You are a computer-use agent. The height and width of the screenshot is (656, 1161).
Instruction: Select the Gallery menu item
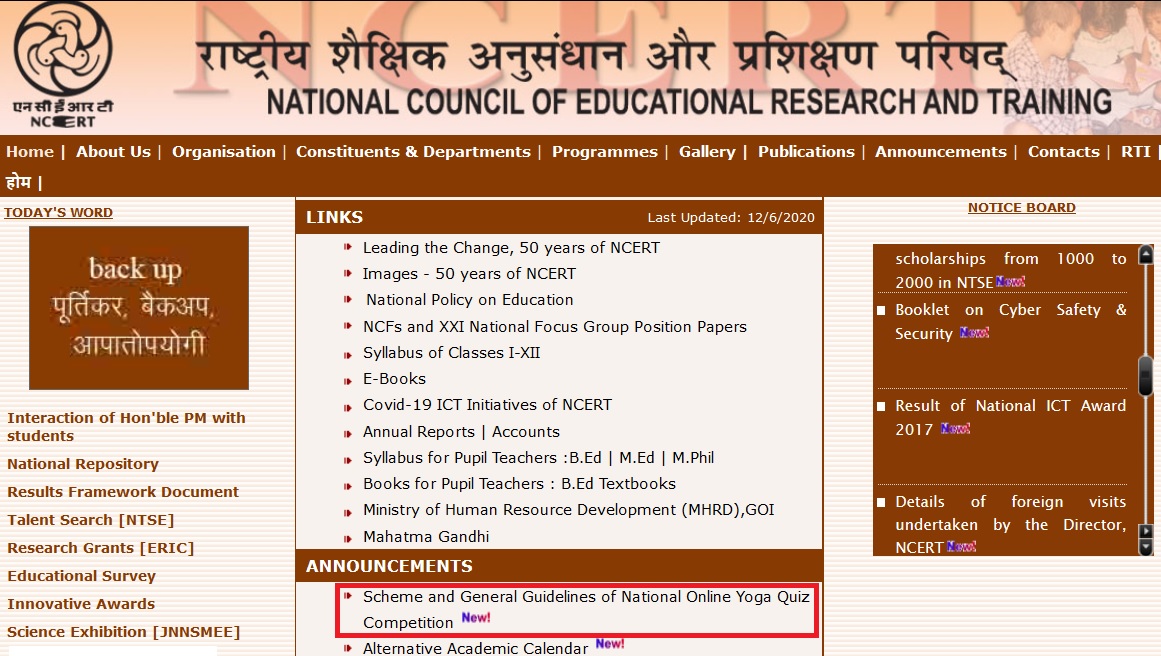(x=706, y=152)
